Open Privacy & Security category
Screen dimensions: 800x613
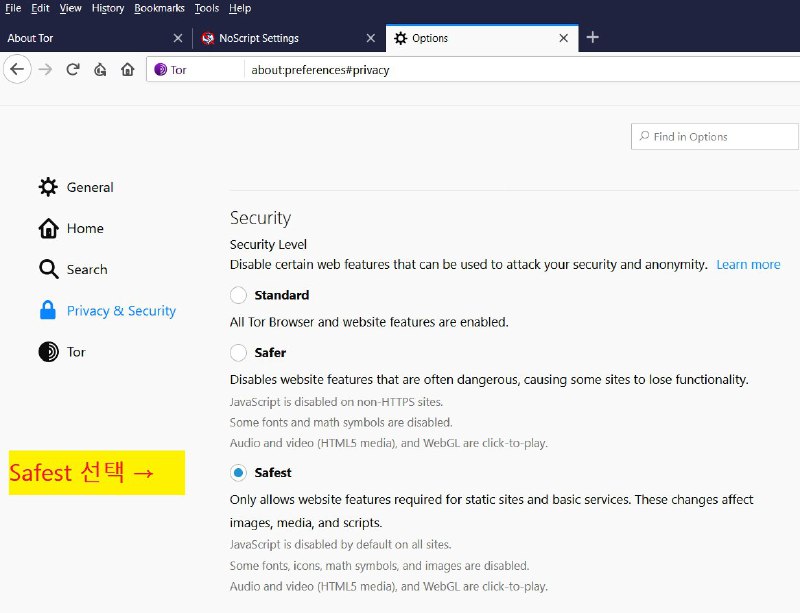(x=108, y=310)
